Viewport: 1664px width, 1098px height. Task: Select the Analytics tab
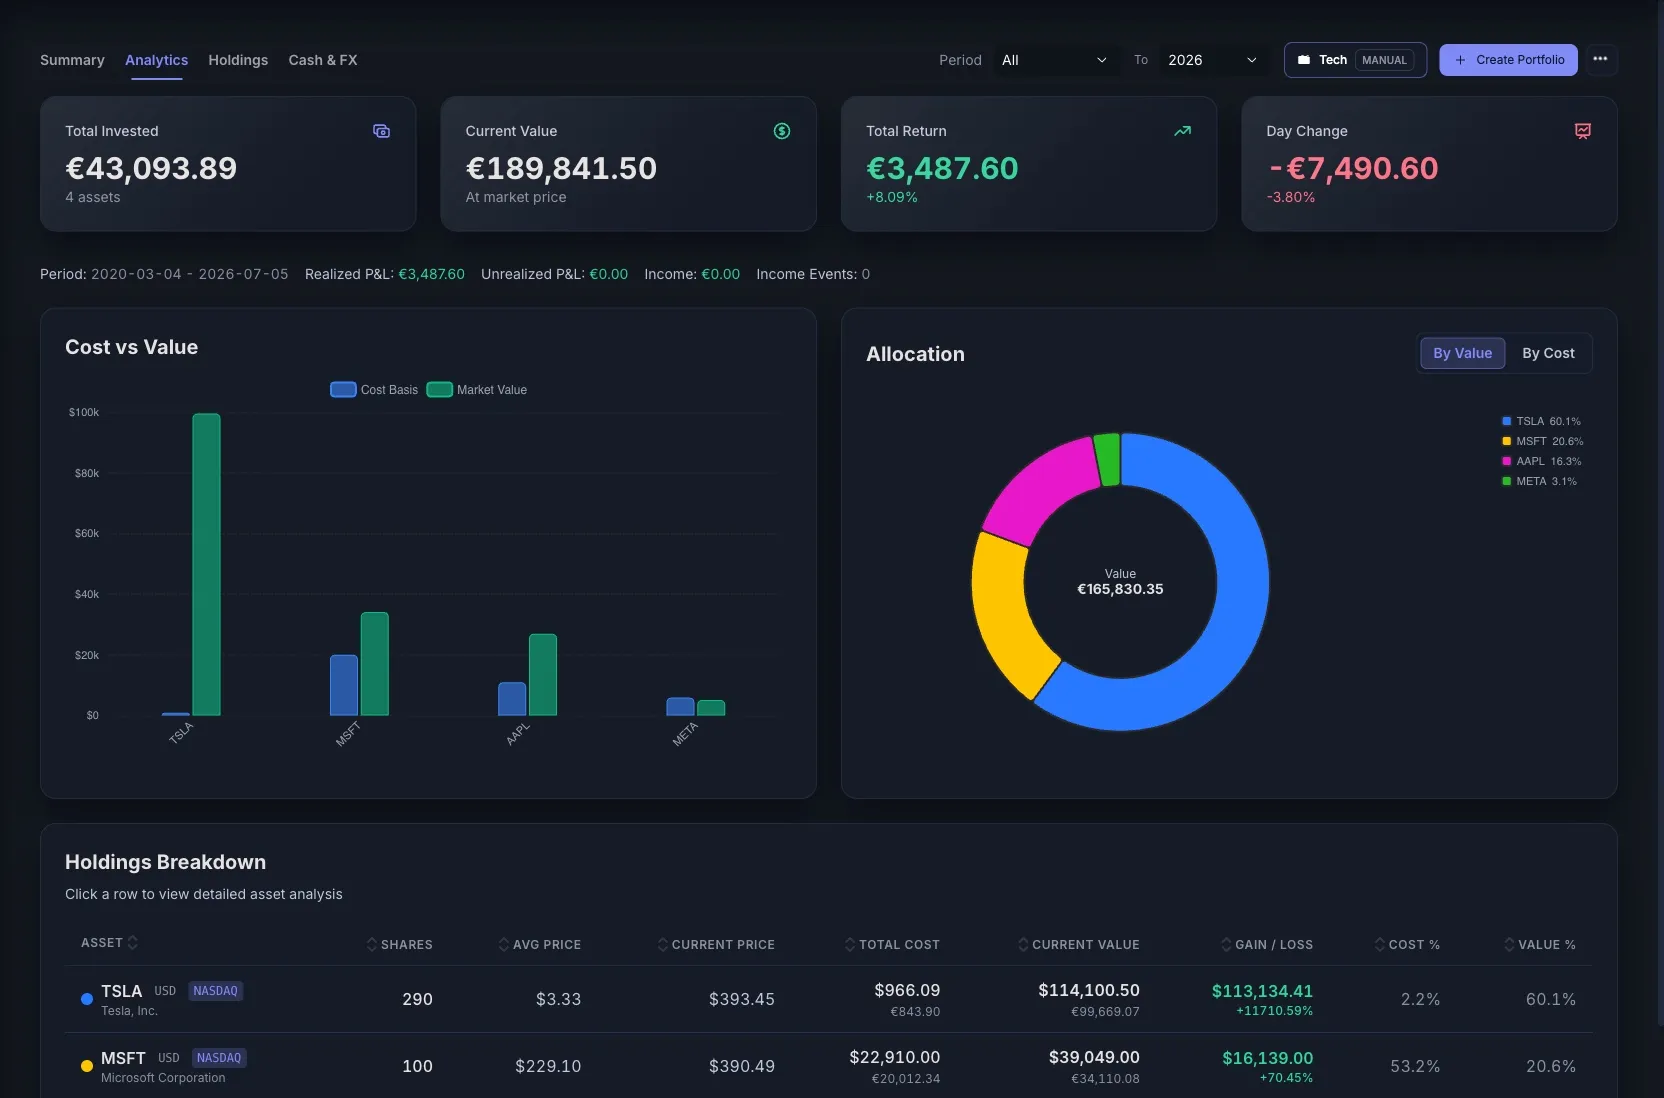pyautogui.click(x=156, y=60)
